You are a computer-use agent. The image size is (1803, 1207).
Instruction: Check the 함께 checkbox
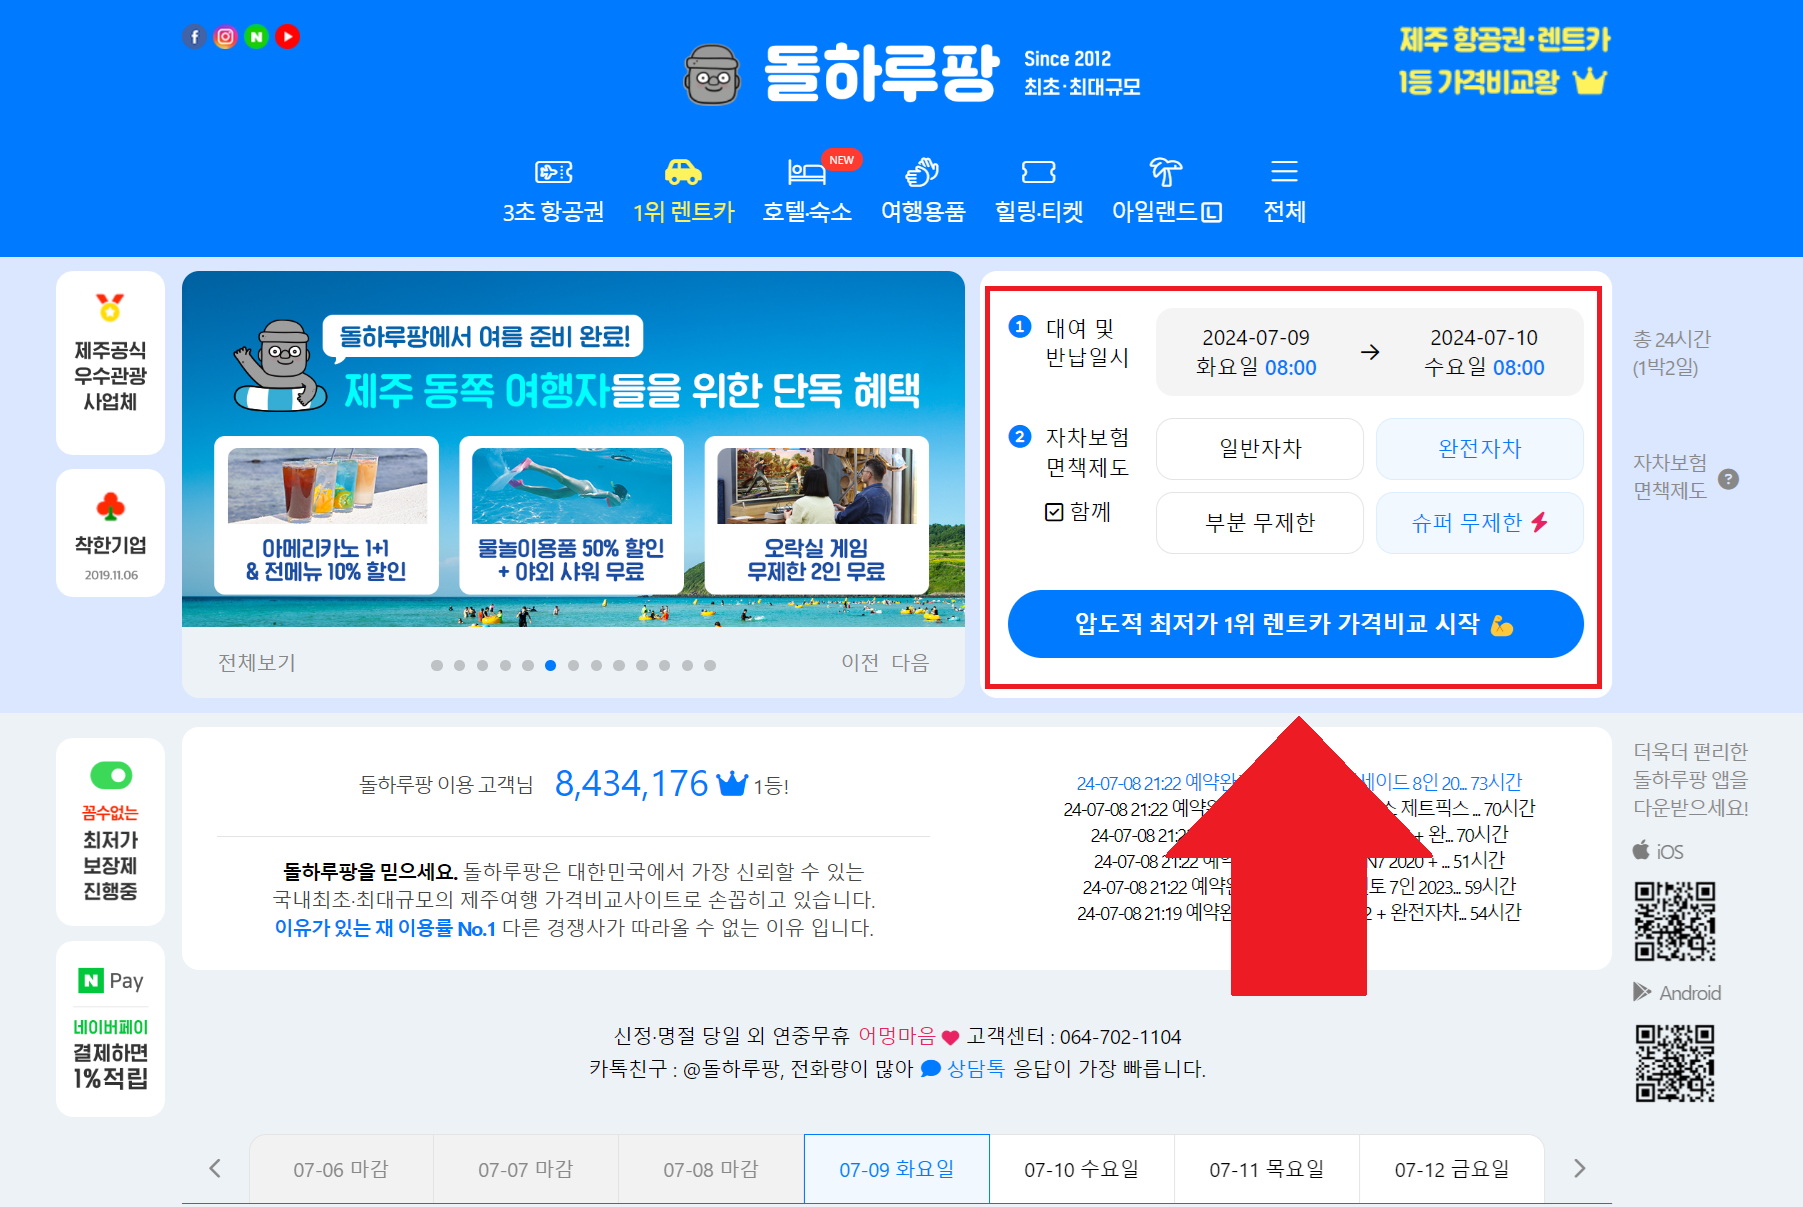tap(1053, 512)
